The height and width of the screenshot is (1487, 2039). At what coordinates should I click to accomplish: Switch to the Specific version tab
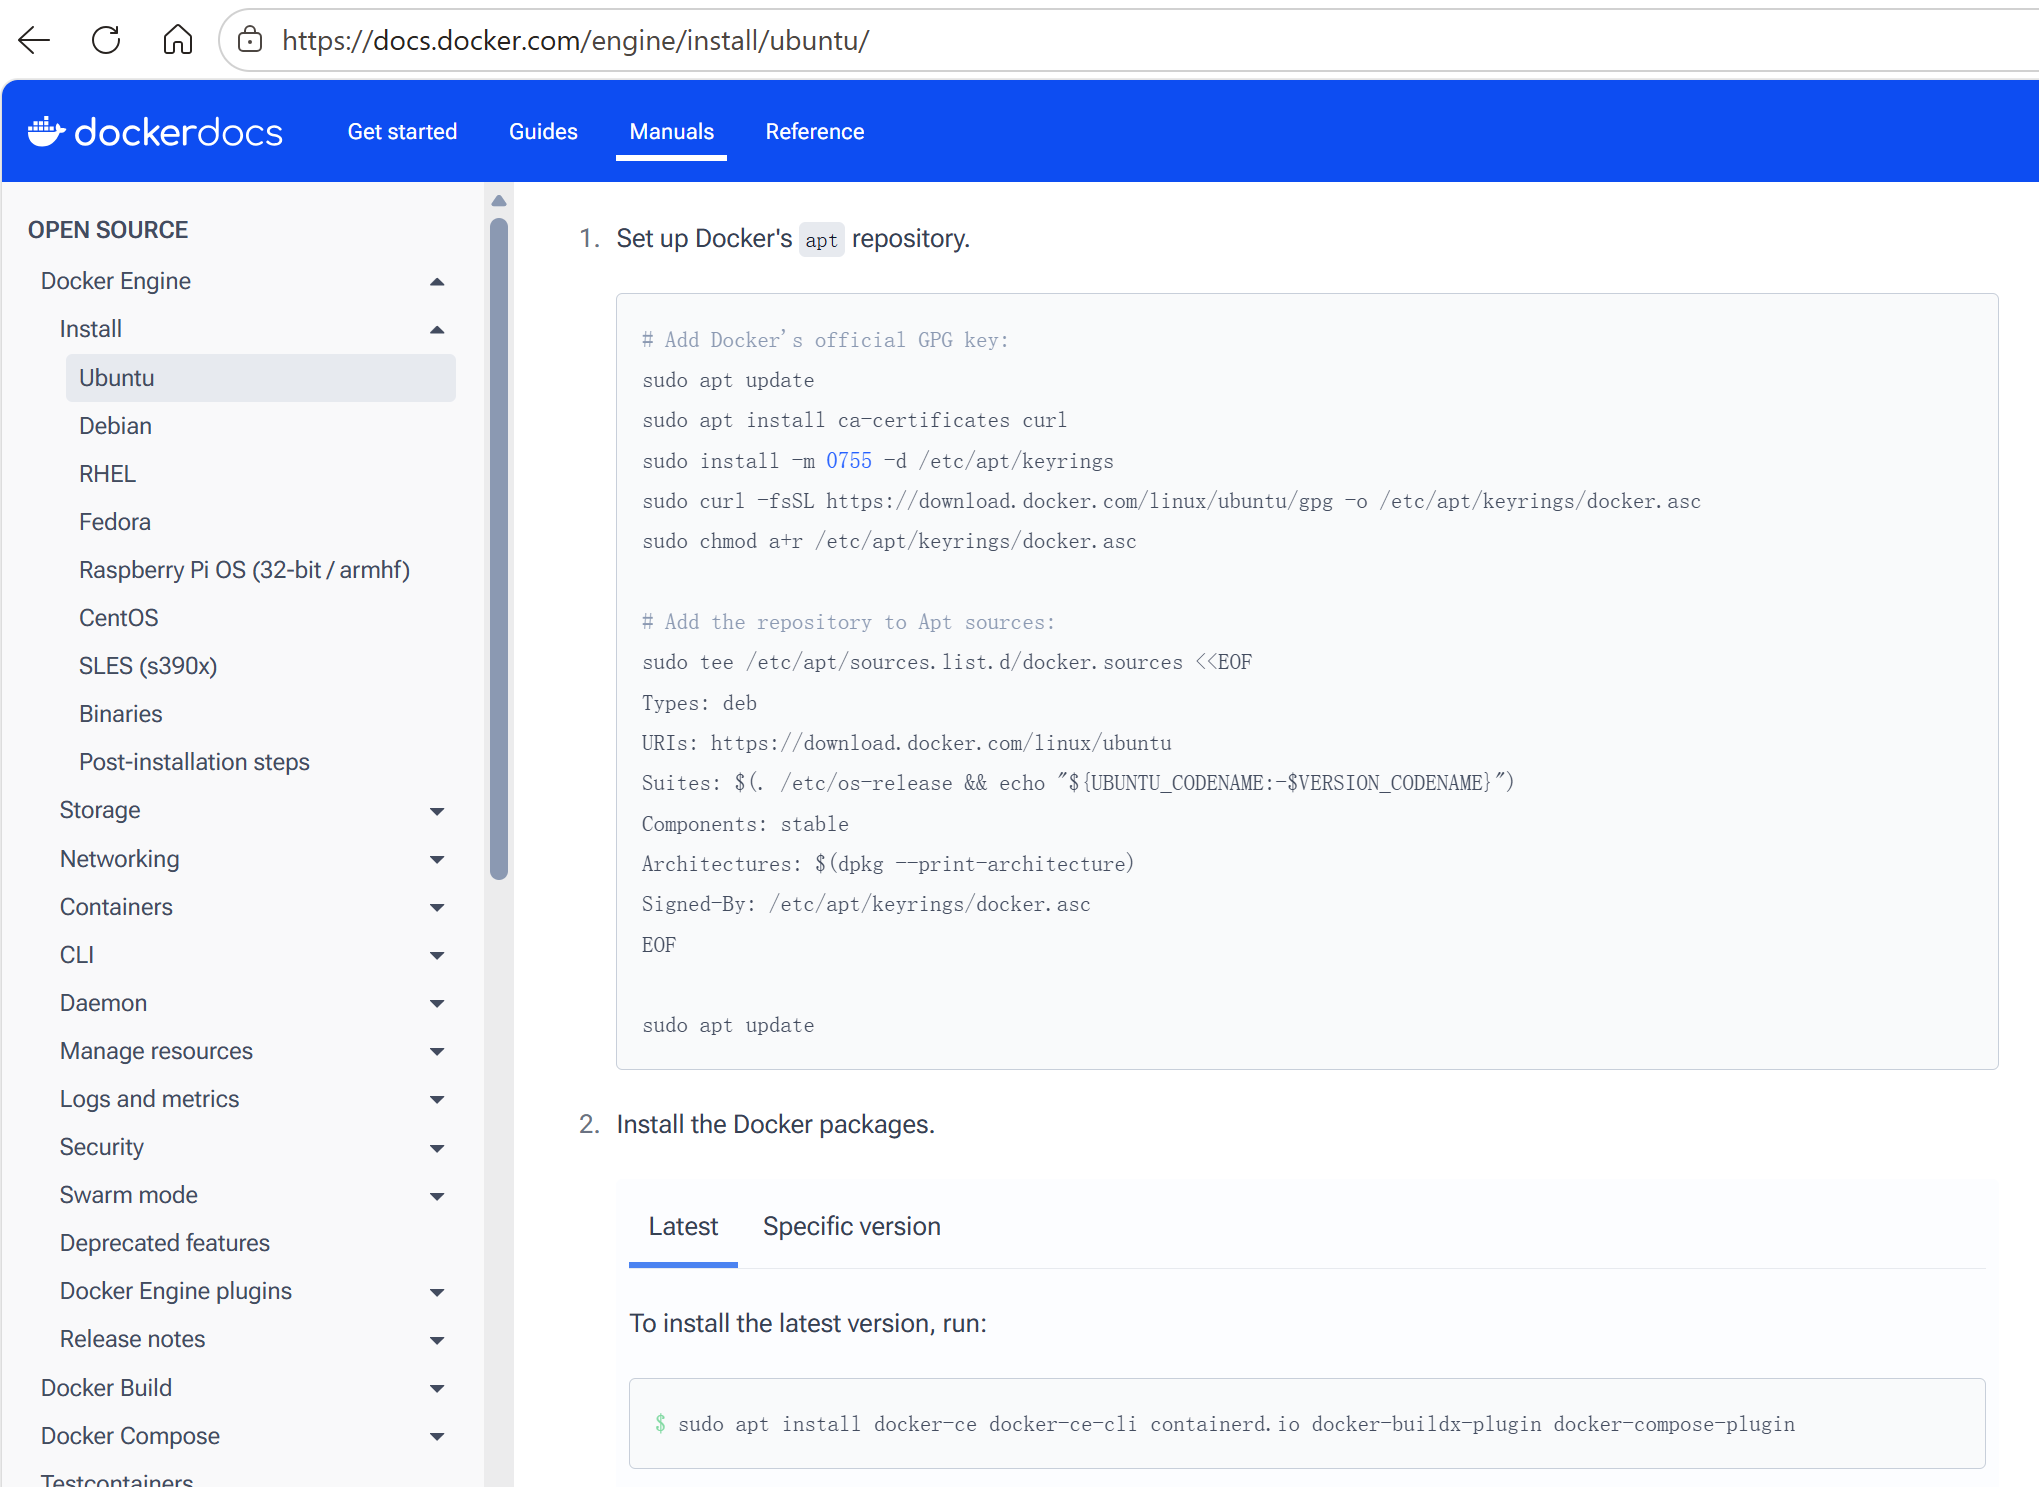pos(852,1226)
